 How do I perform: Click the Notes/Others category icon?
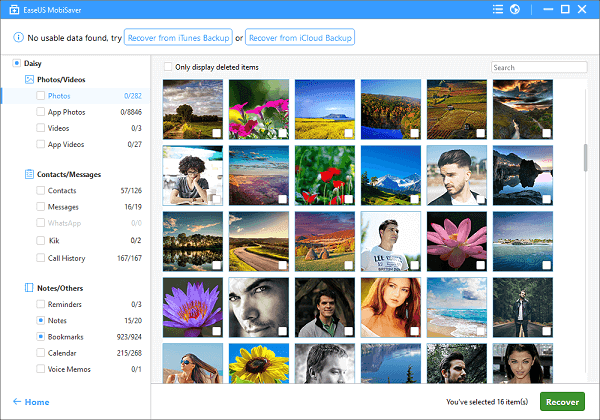(x=29, y=287)
